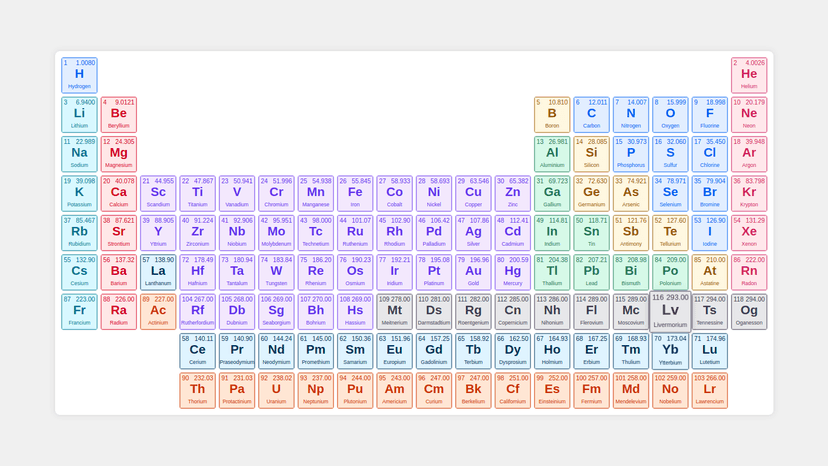Select the Helium element cell
Screen dimensions: 828x466
(749, 75)
